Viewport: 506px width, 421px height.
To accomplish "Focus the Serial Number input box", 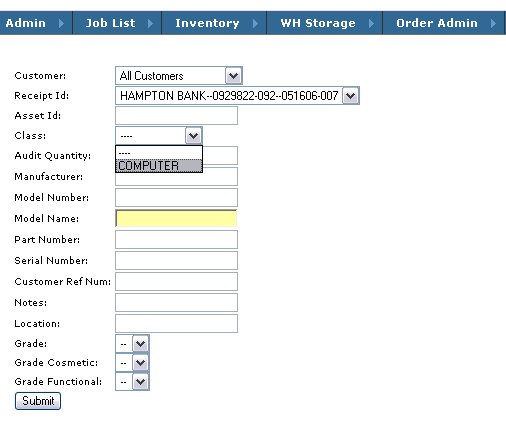I will 176,260.
